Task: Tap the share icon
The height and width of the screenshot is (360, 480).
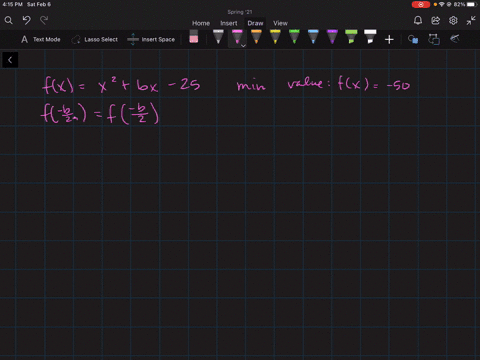Action: 436,21
